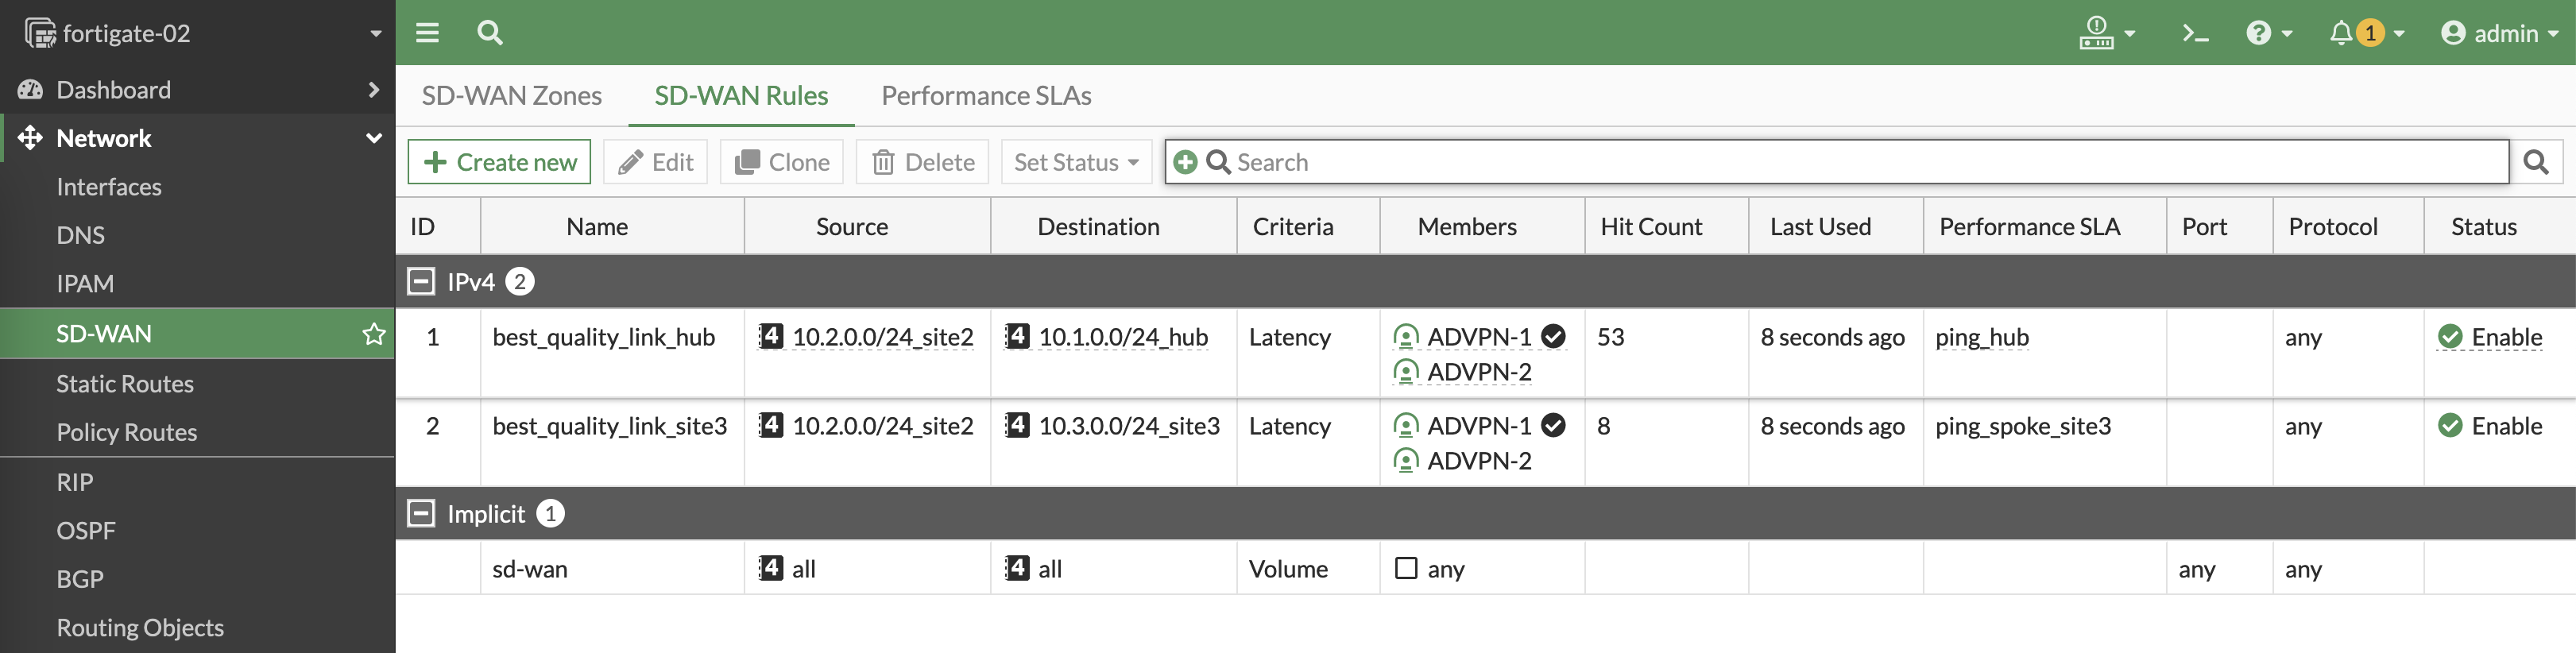Switch to the Performance SLAs tab
Screen dimensions: 2576x653
(x=985, y=96)
